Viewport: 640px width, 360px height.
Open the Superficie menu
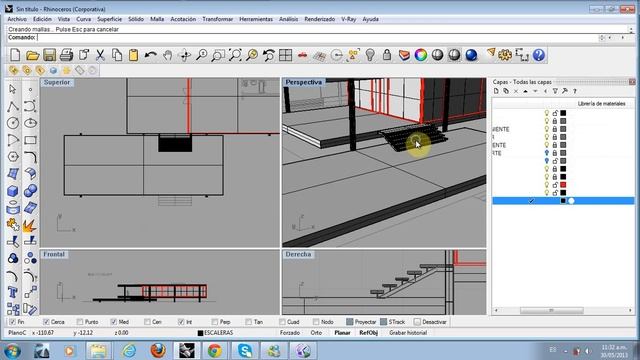pos(109,19)
